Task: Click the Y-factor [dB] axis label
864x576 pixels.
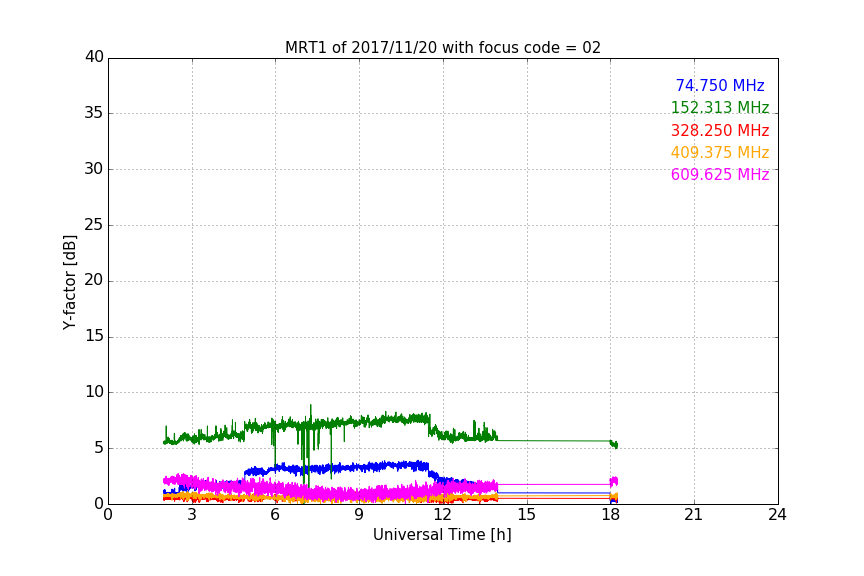Action: pos(69,282)
